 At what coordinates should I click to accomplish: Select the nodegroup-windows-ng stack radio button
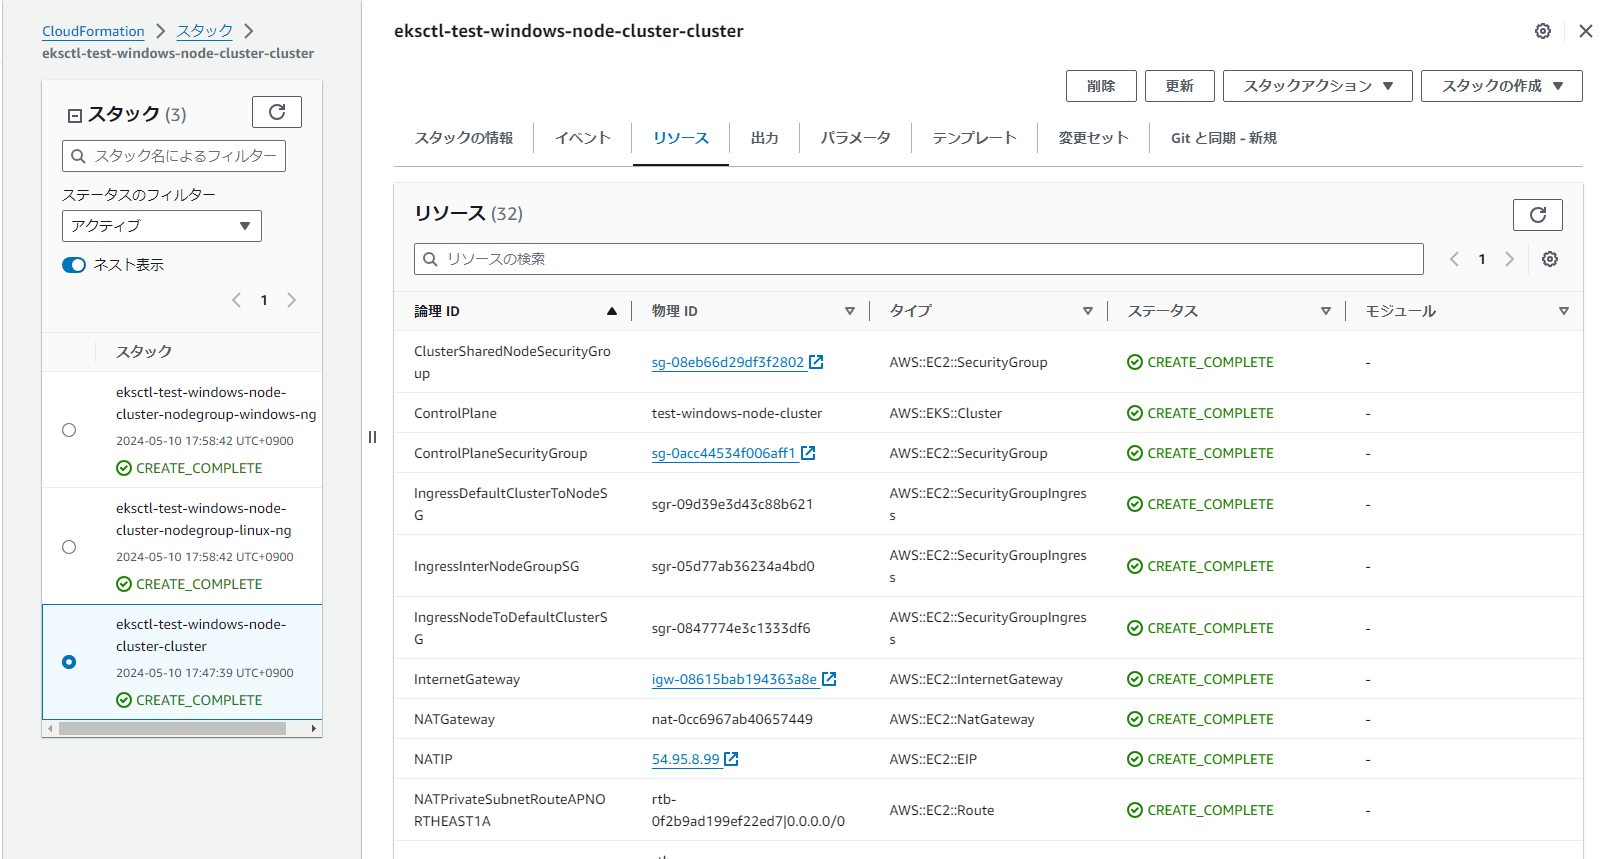(69, 430)
